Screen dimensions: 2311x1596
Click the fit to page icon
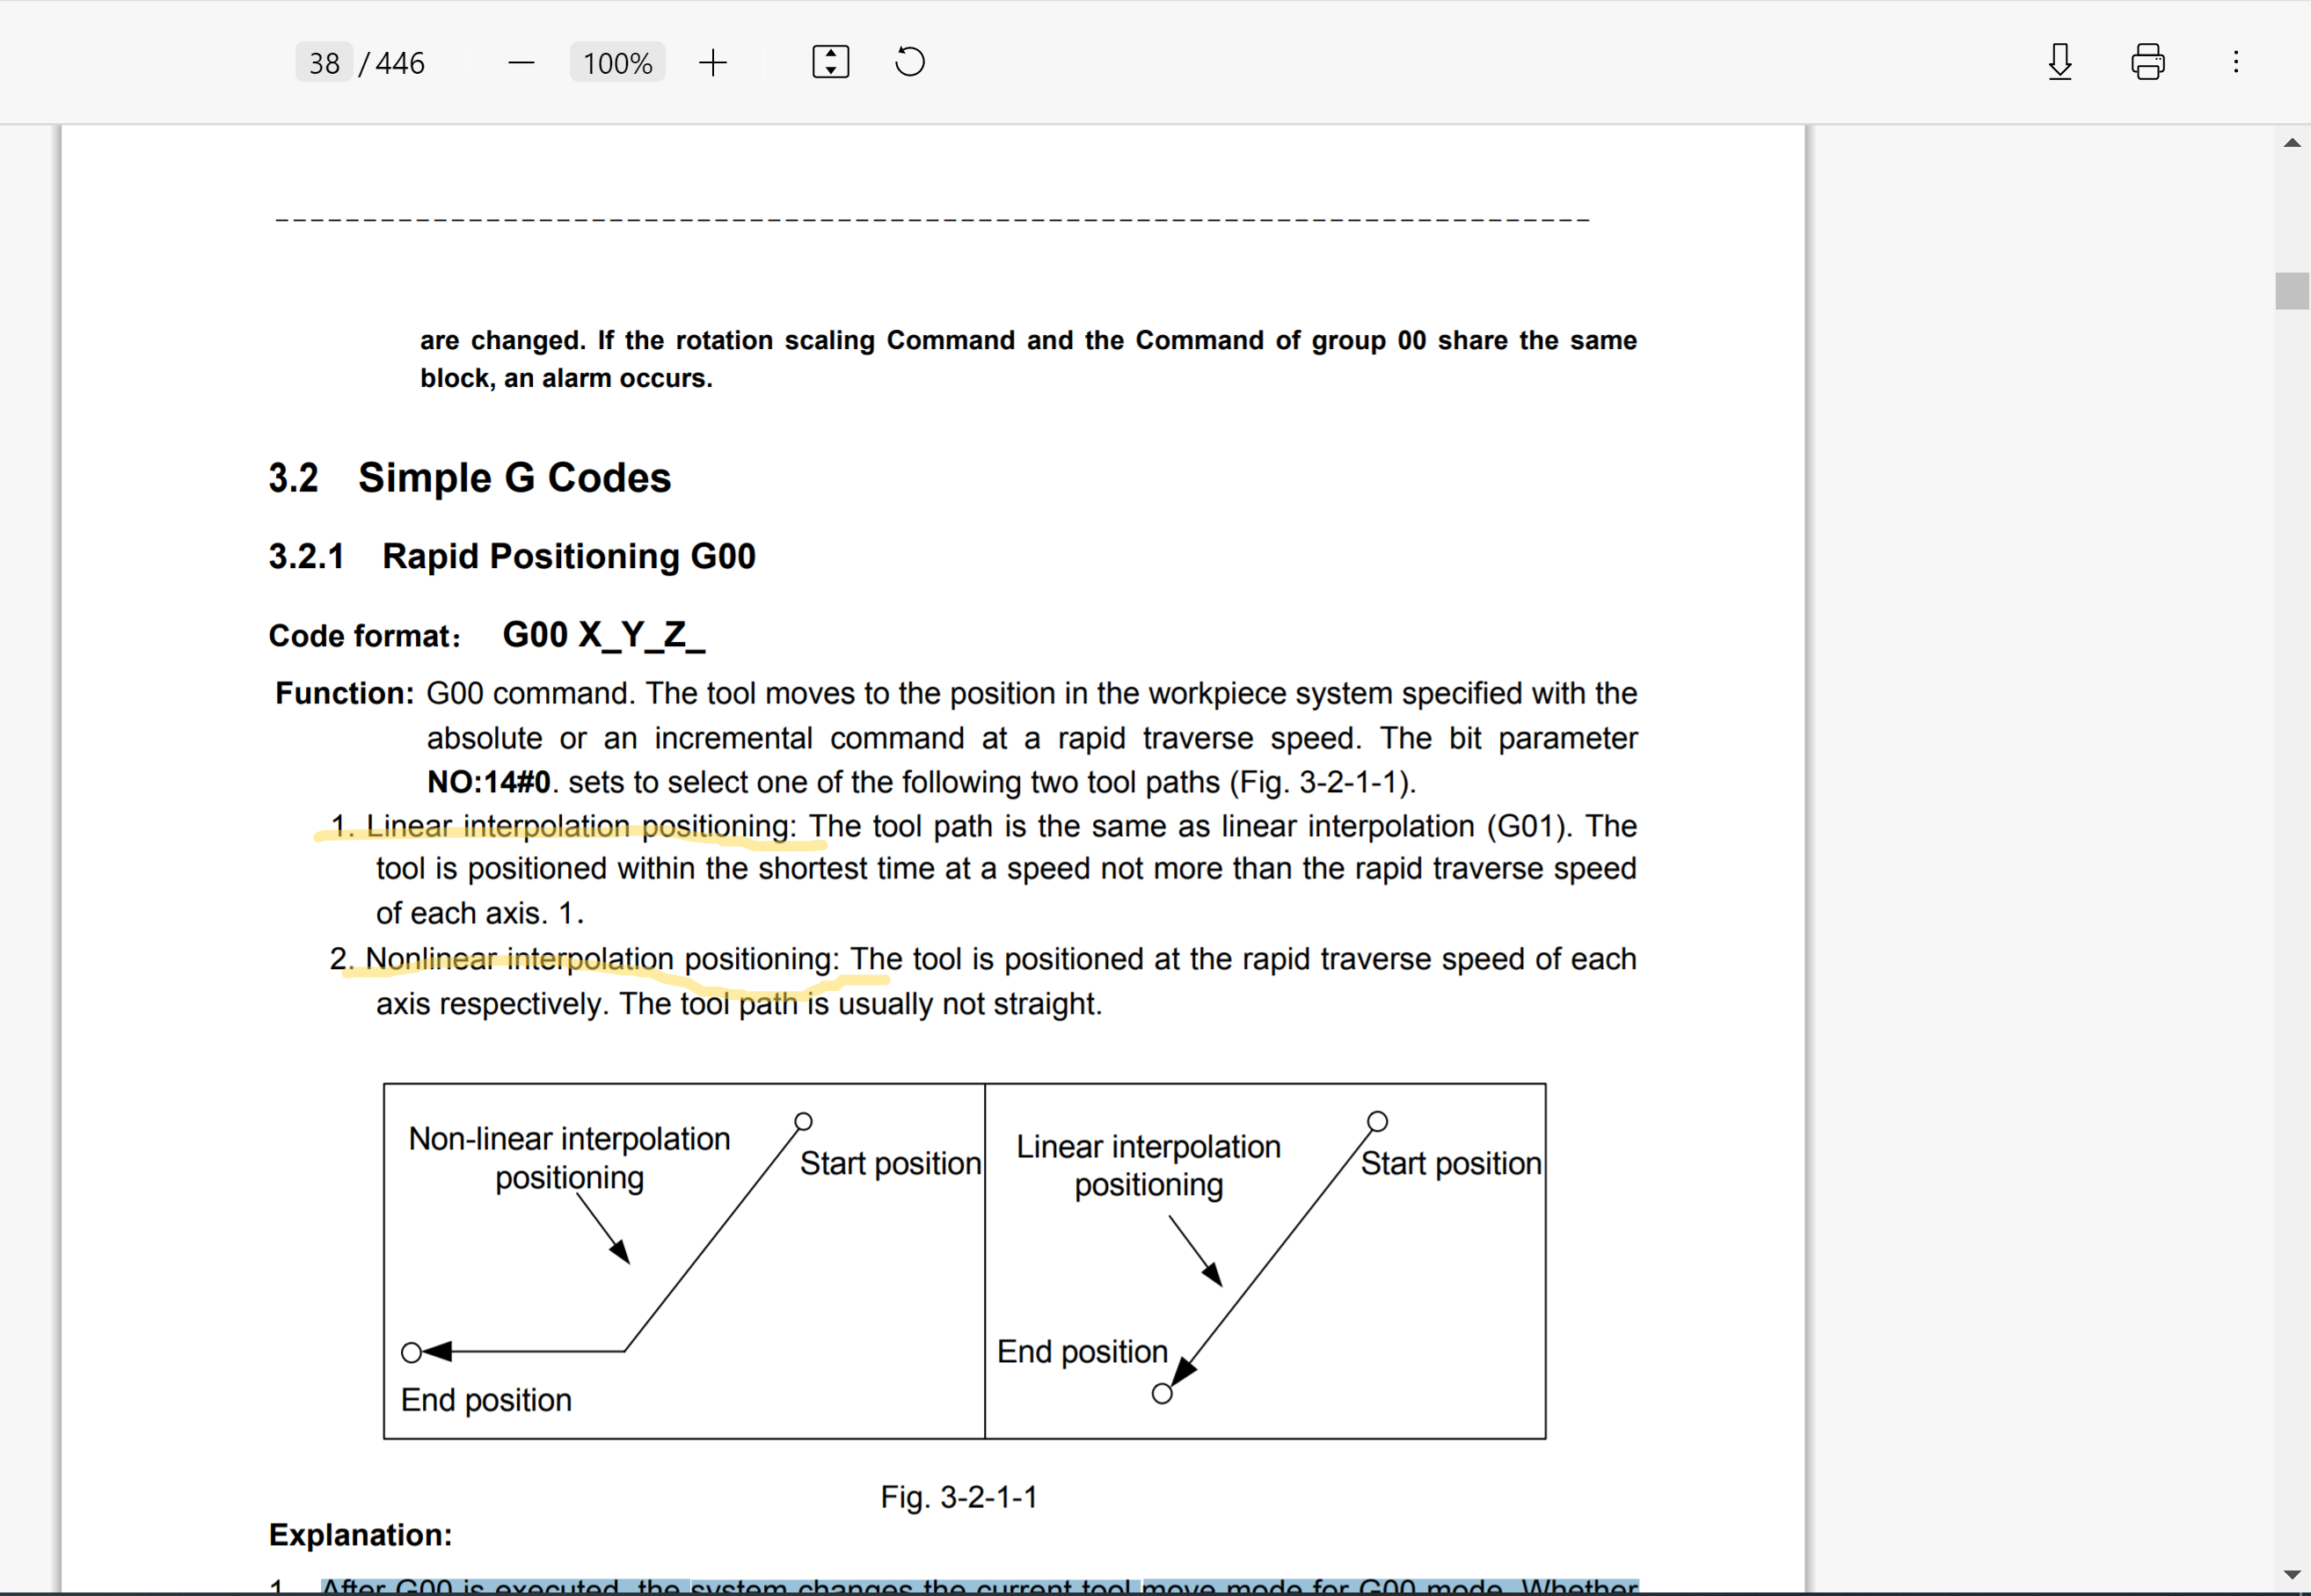(x=830, y=62)
